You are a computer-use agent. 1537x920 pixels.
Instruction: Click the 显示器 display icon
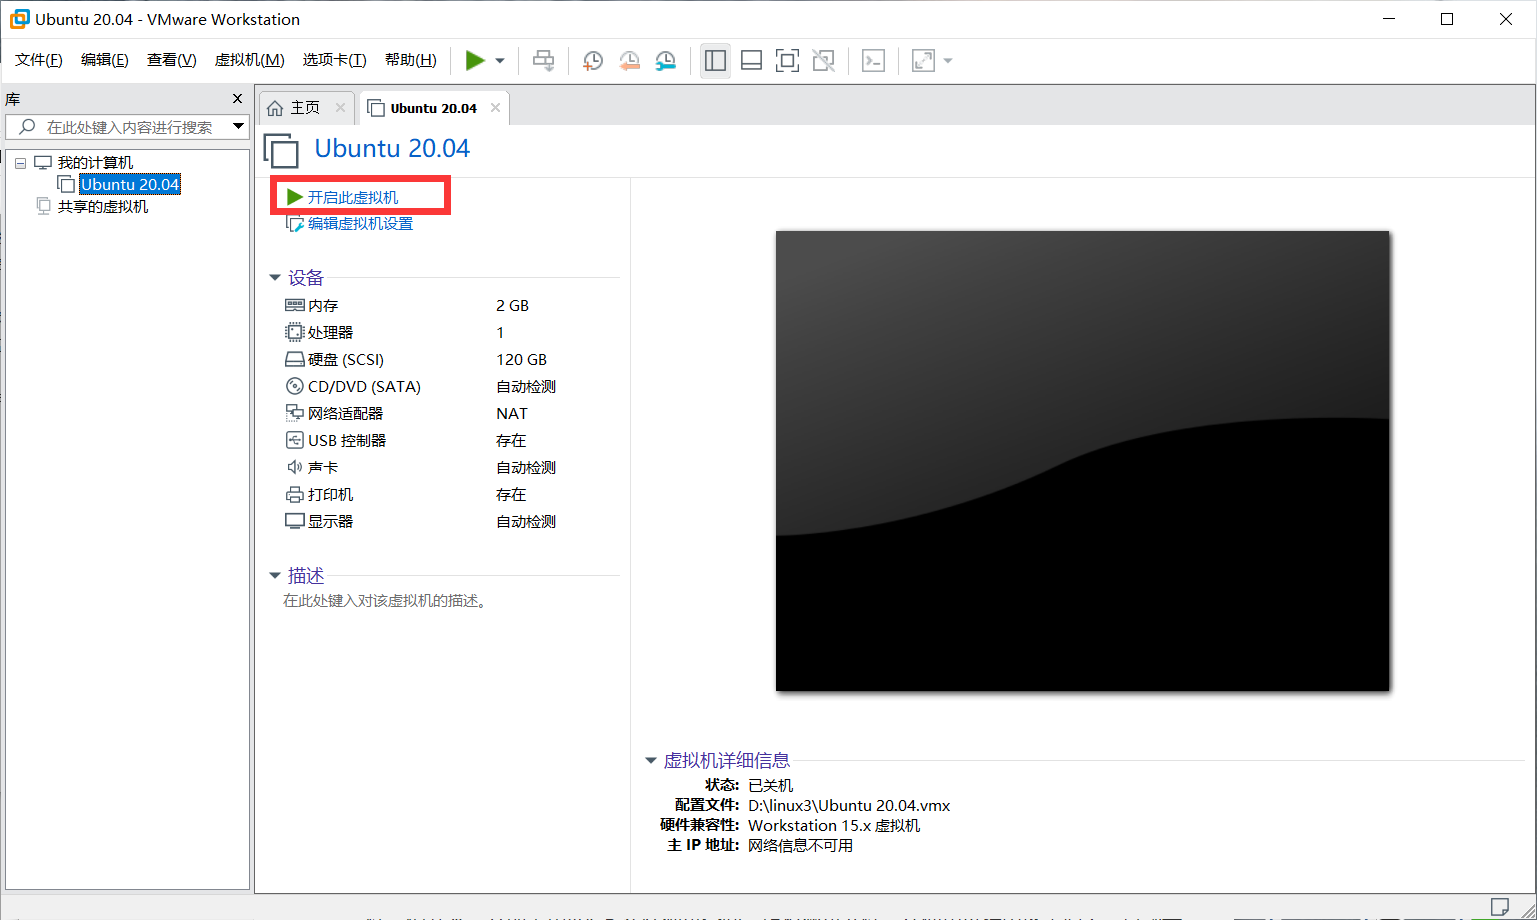pos(294,521)
